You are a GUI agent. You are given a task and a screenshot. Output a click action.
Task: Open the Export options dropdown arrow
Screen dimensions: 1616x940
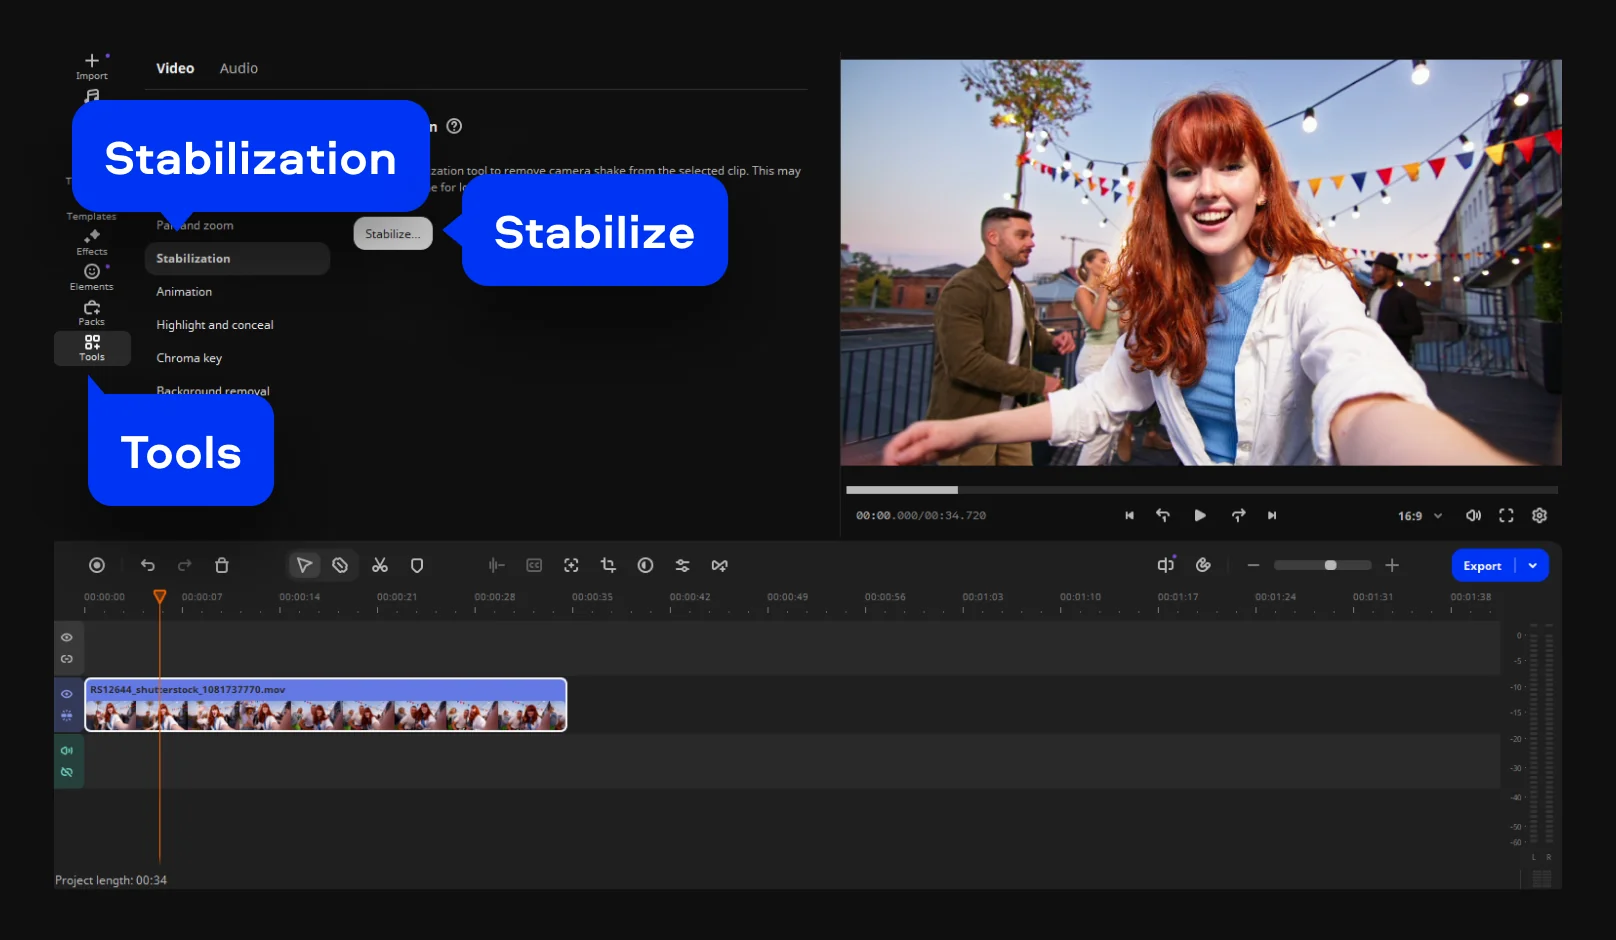coord(1533,566)
